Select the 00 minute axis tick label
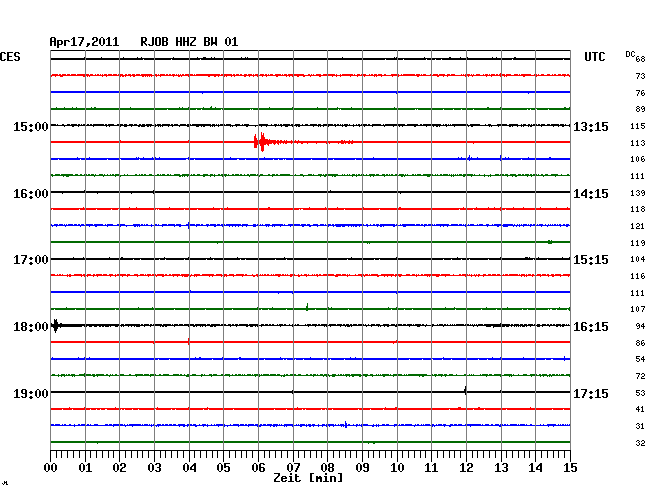The width and height of the screenshot is (650, 494). tap(51, 467)
